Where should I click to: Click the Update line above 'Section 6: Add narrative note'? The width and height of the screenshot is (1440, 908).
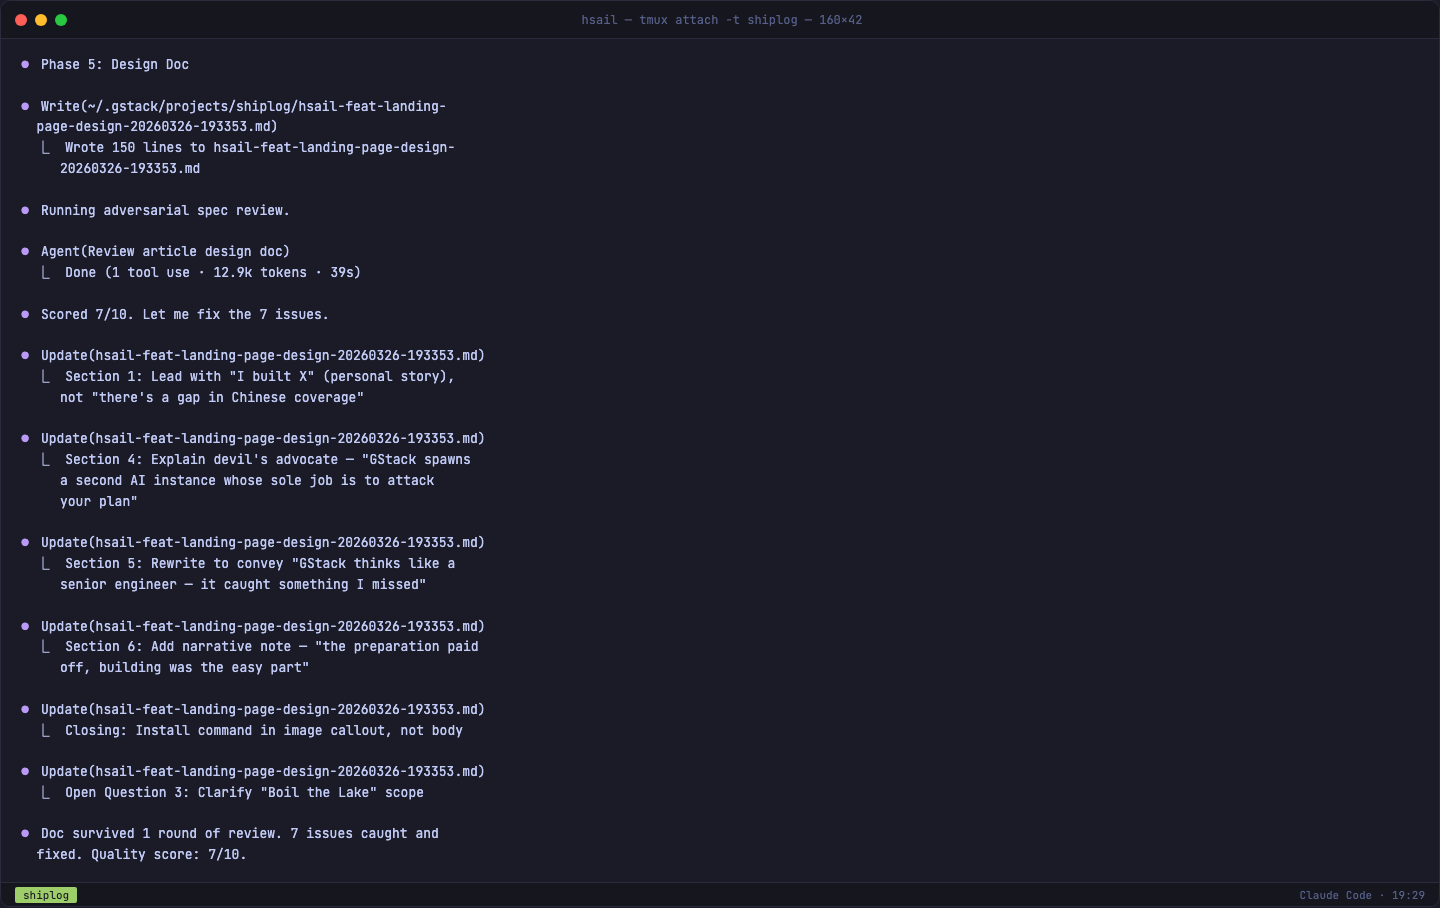click(263, 626)
